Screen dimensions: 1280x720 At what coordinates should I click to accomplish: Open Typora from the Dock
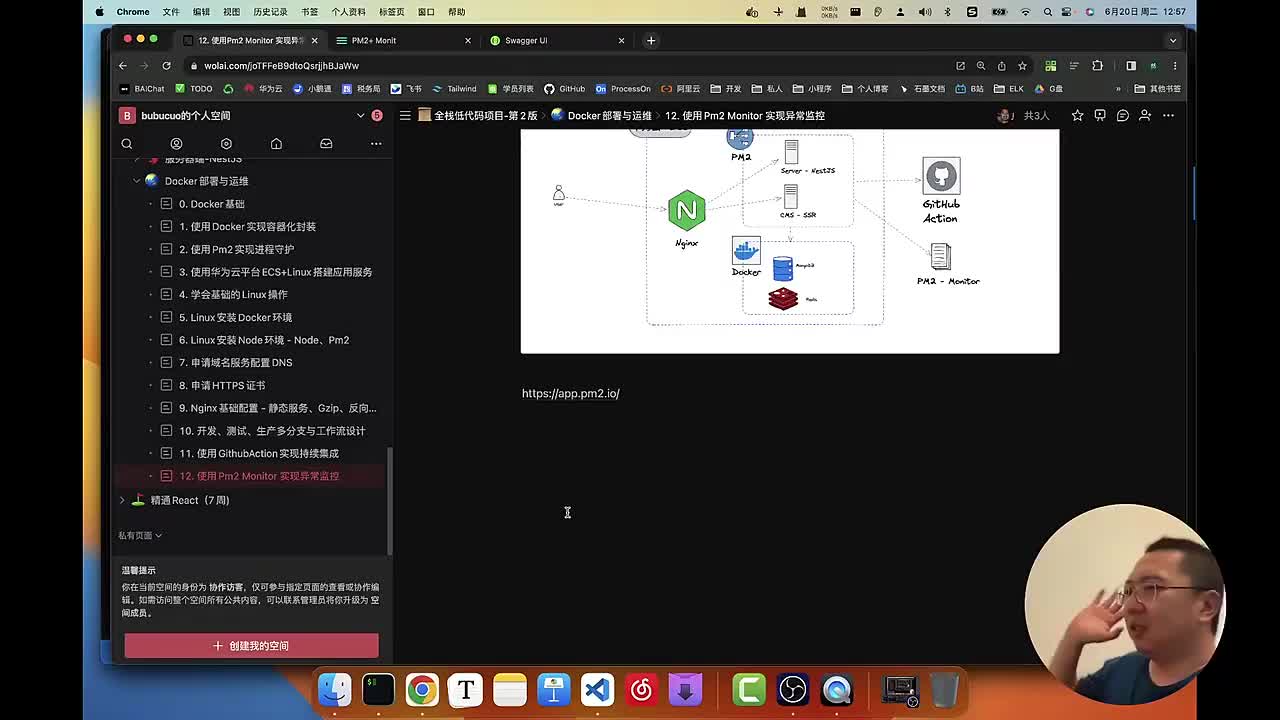[x=465, y=690]
